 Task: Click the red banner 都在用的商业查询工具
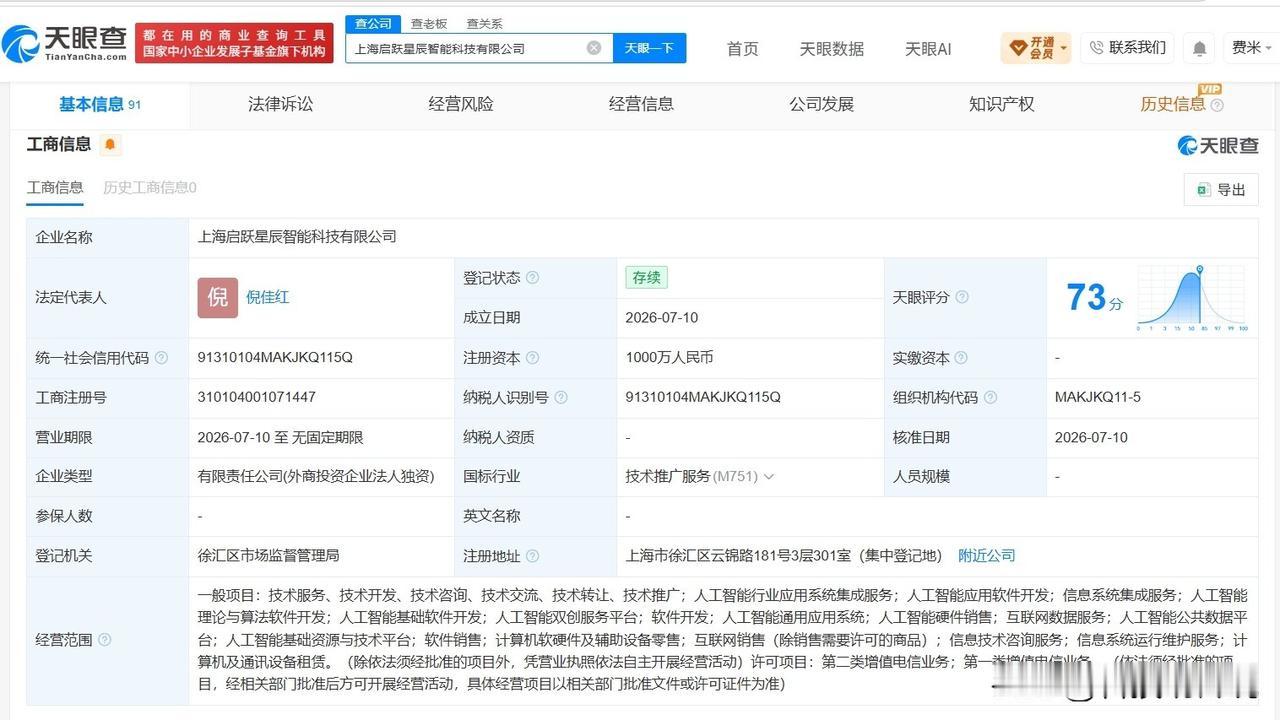coord(234,43)
